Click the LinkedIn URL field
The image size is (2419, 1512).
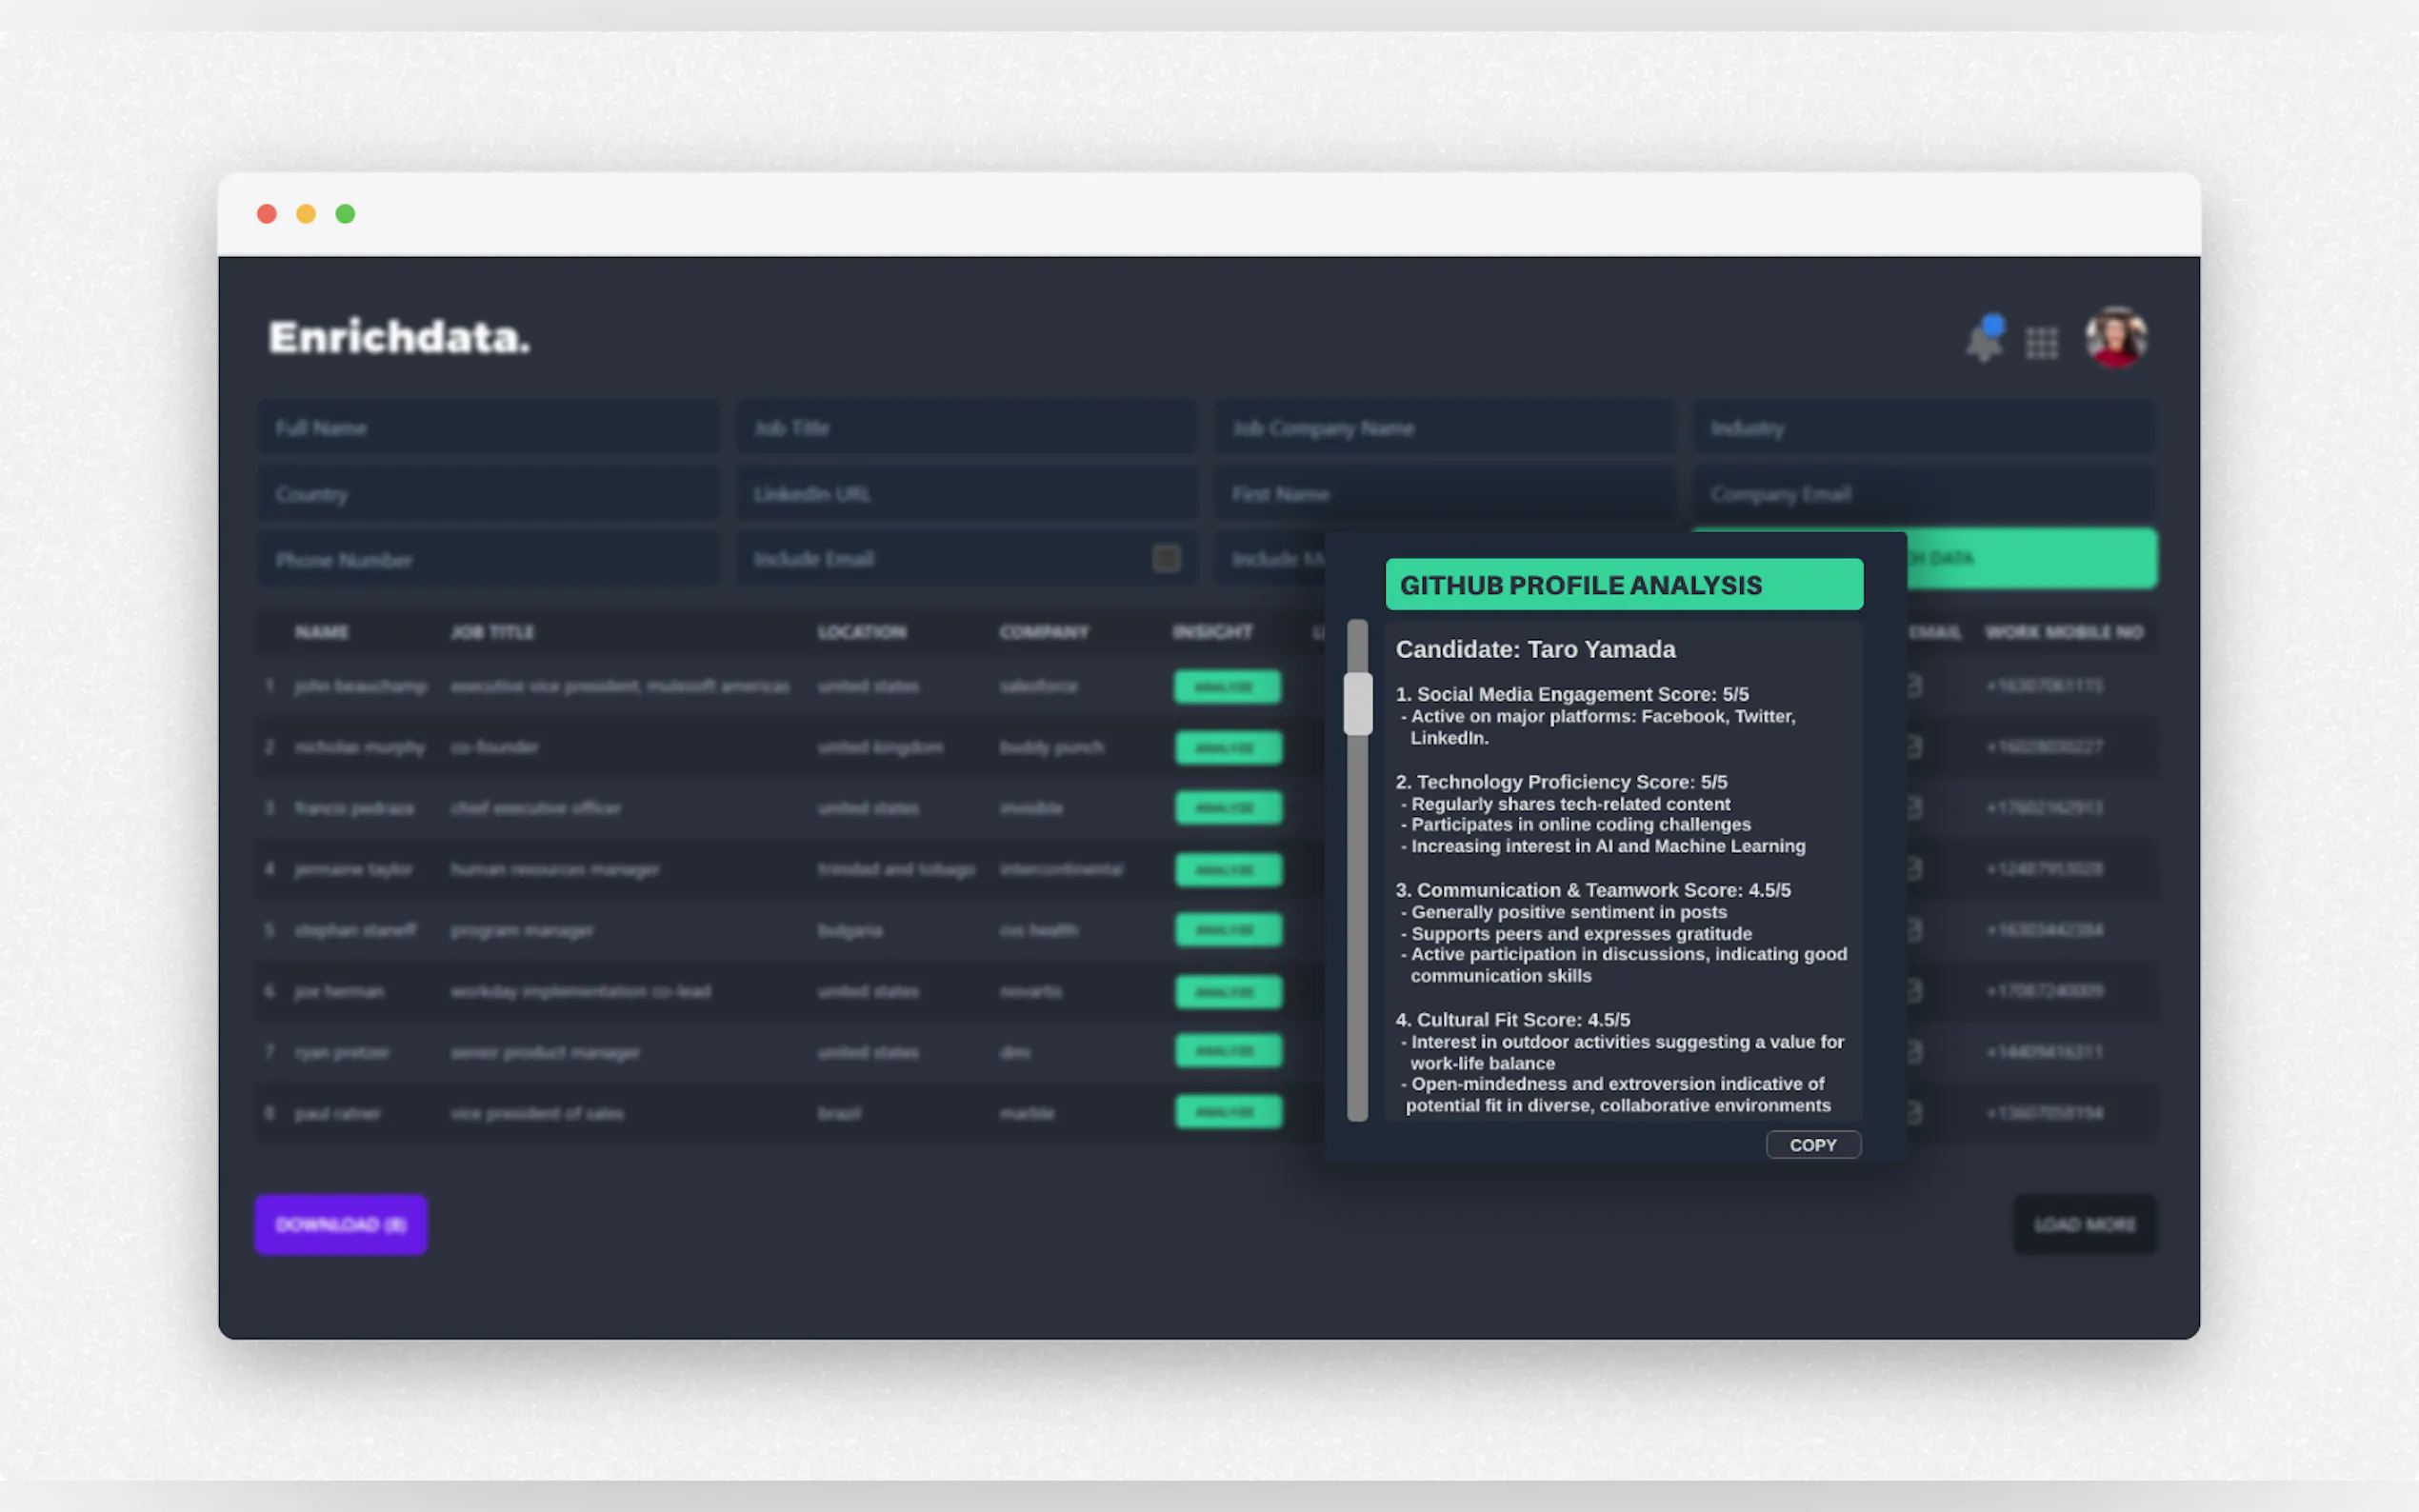[966, 494]
